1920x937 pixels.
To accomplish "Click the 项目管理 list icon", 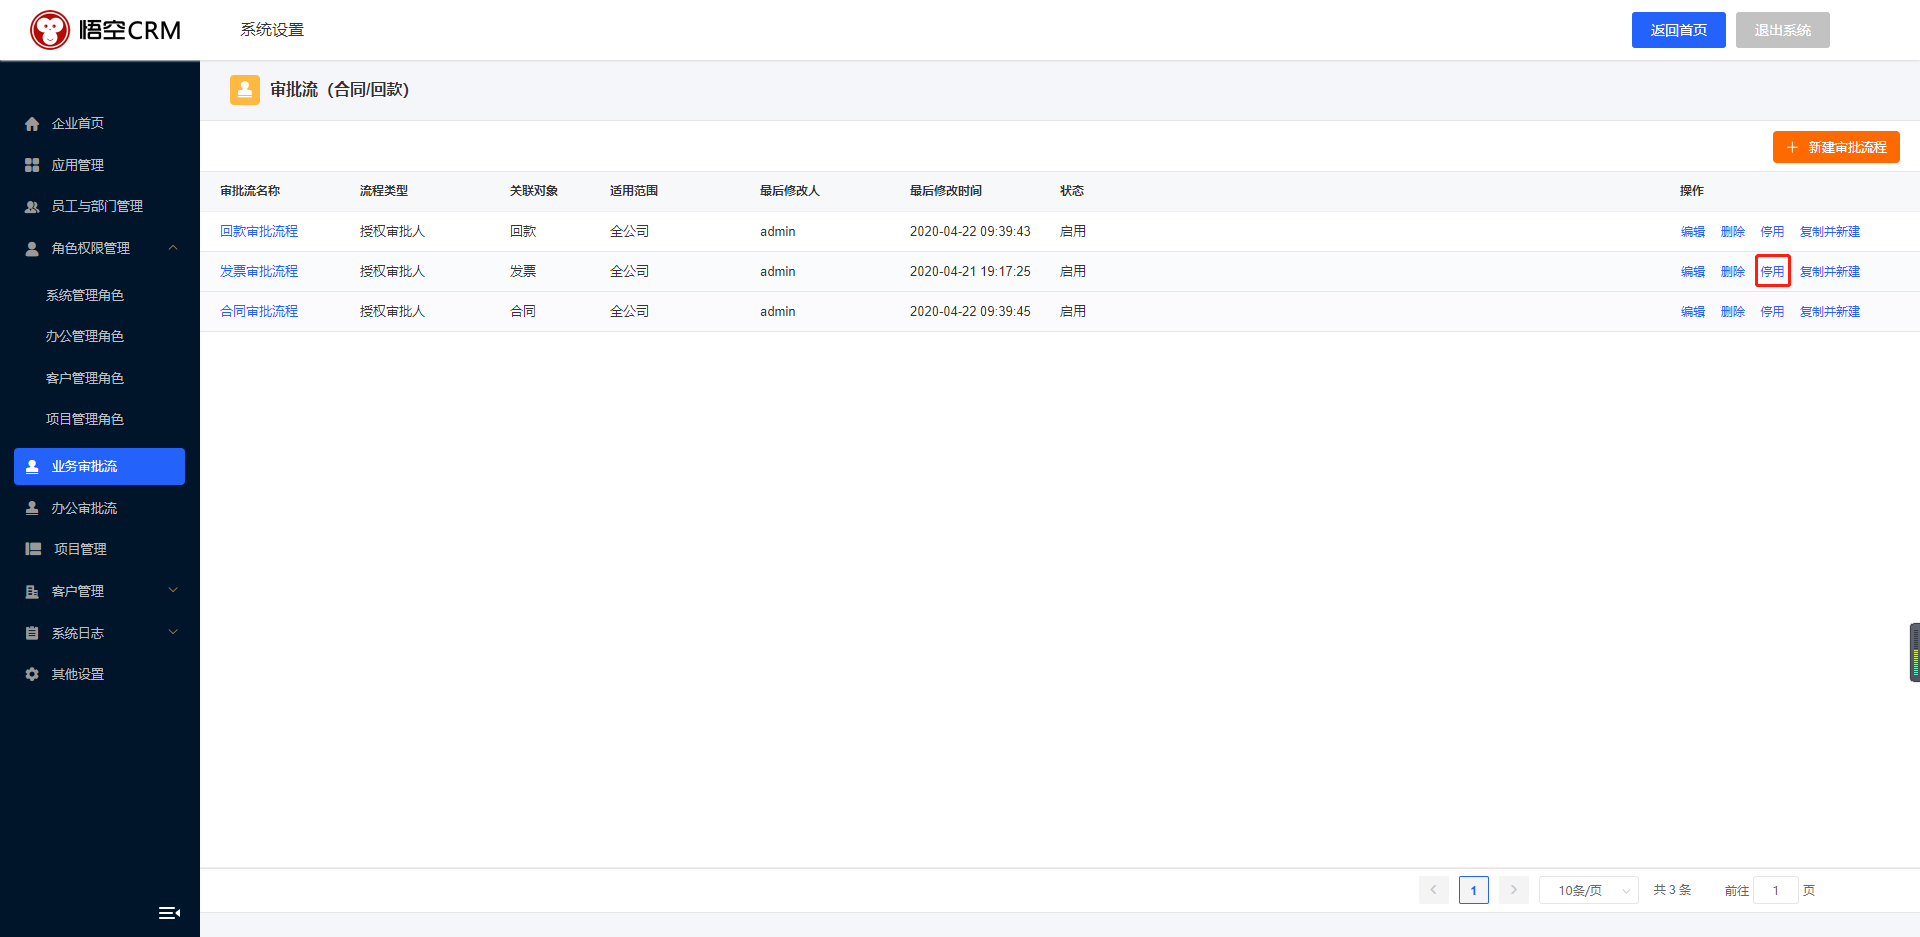I will pos(33,549).
